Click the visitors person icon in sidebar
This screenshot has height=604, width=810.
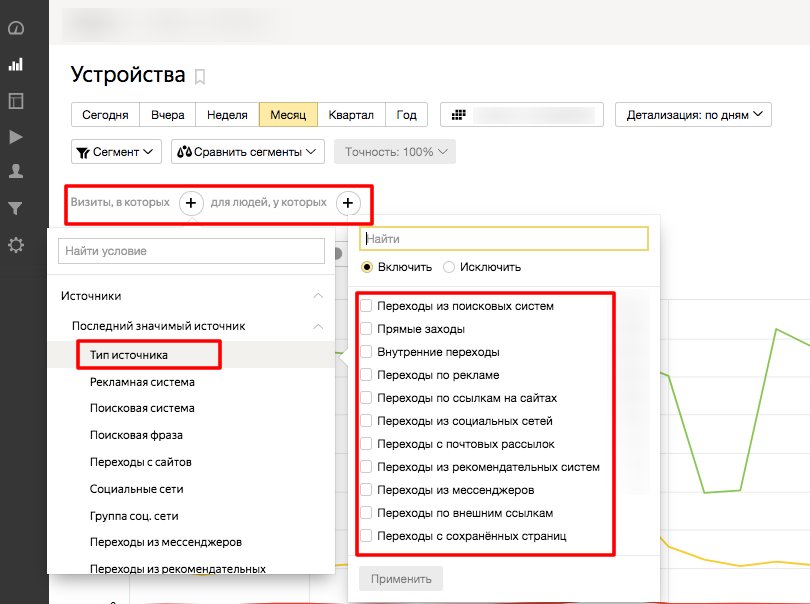15,170
